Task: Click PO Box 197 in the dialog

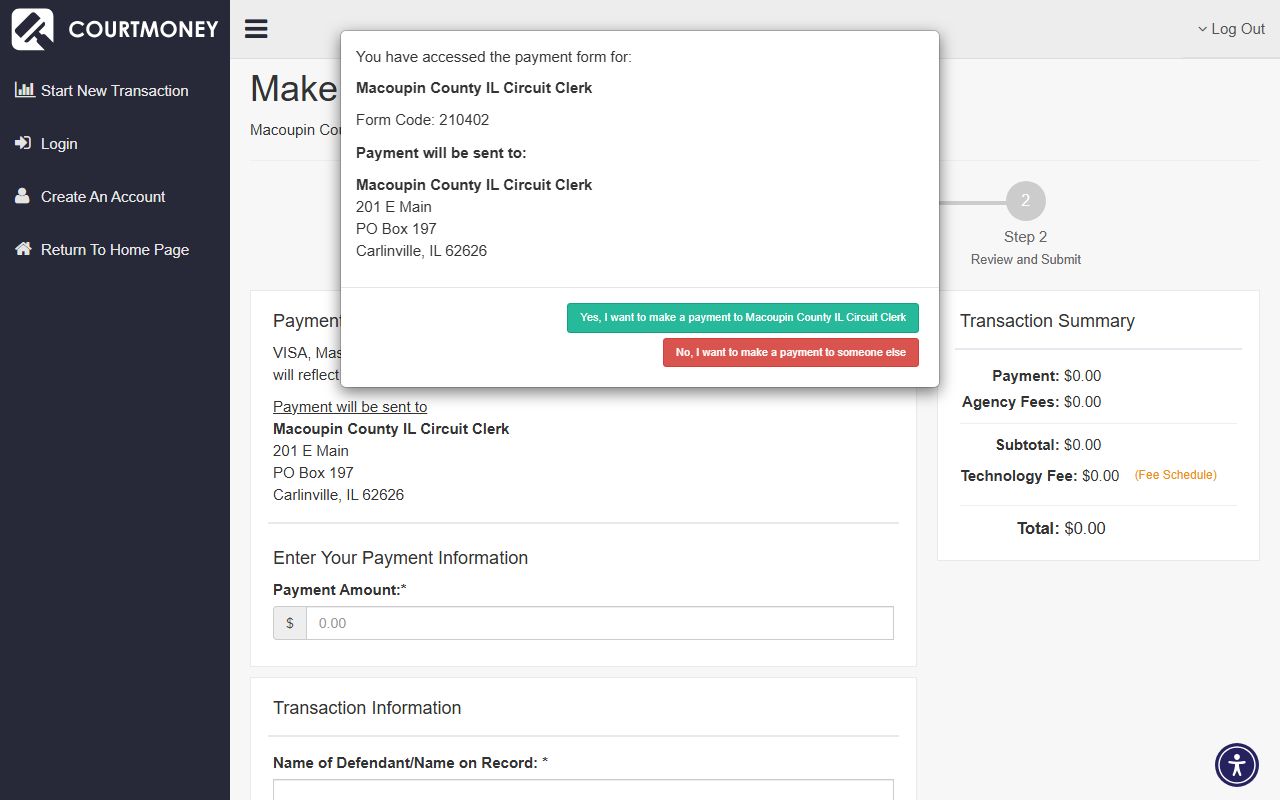Action: coord(396,229)
